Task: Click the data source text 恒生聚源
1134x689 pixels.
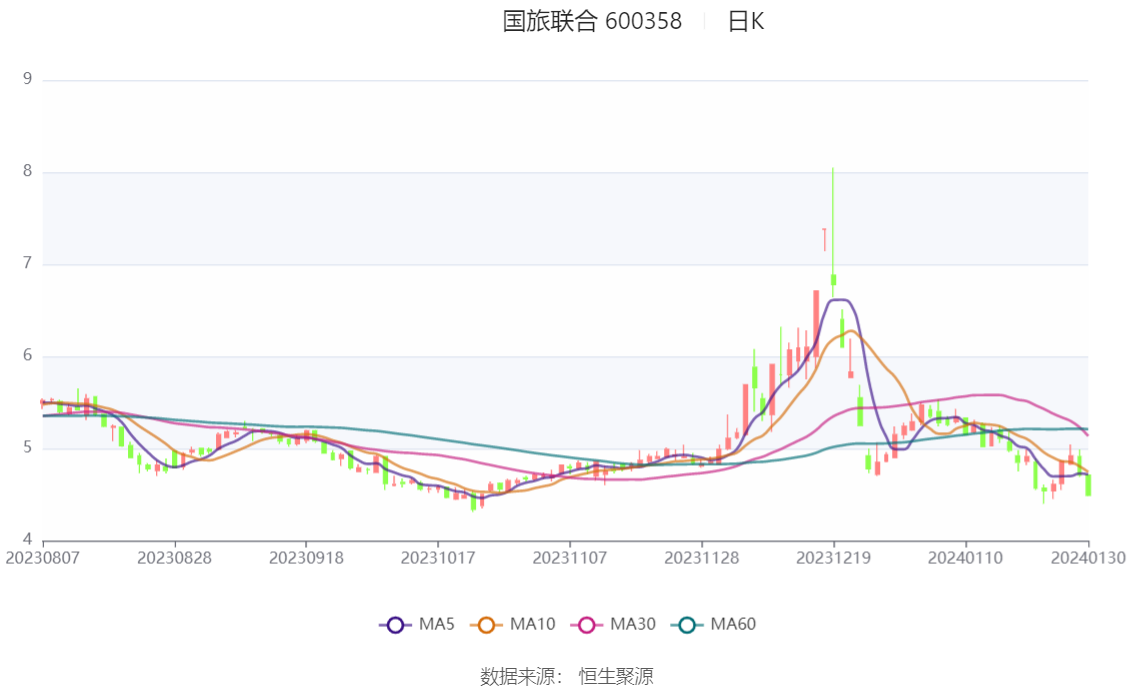Action: [x=615, y=677]
